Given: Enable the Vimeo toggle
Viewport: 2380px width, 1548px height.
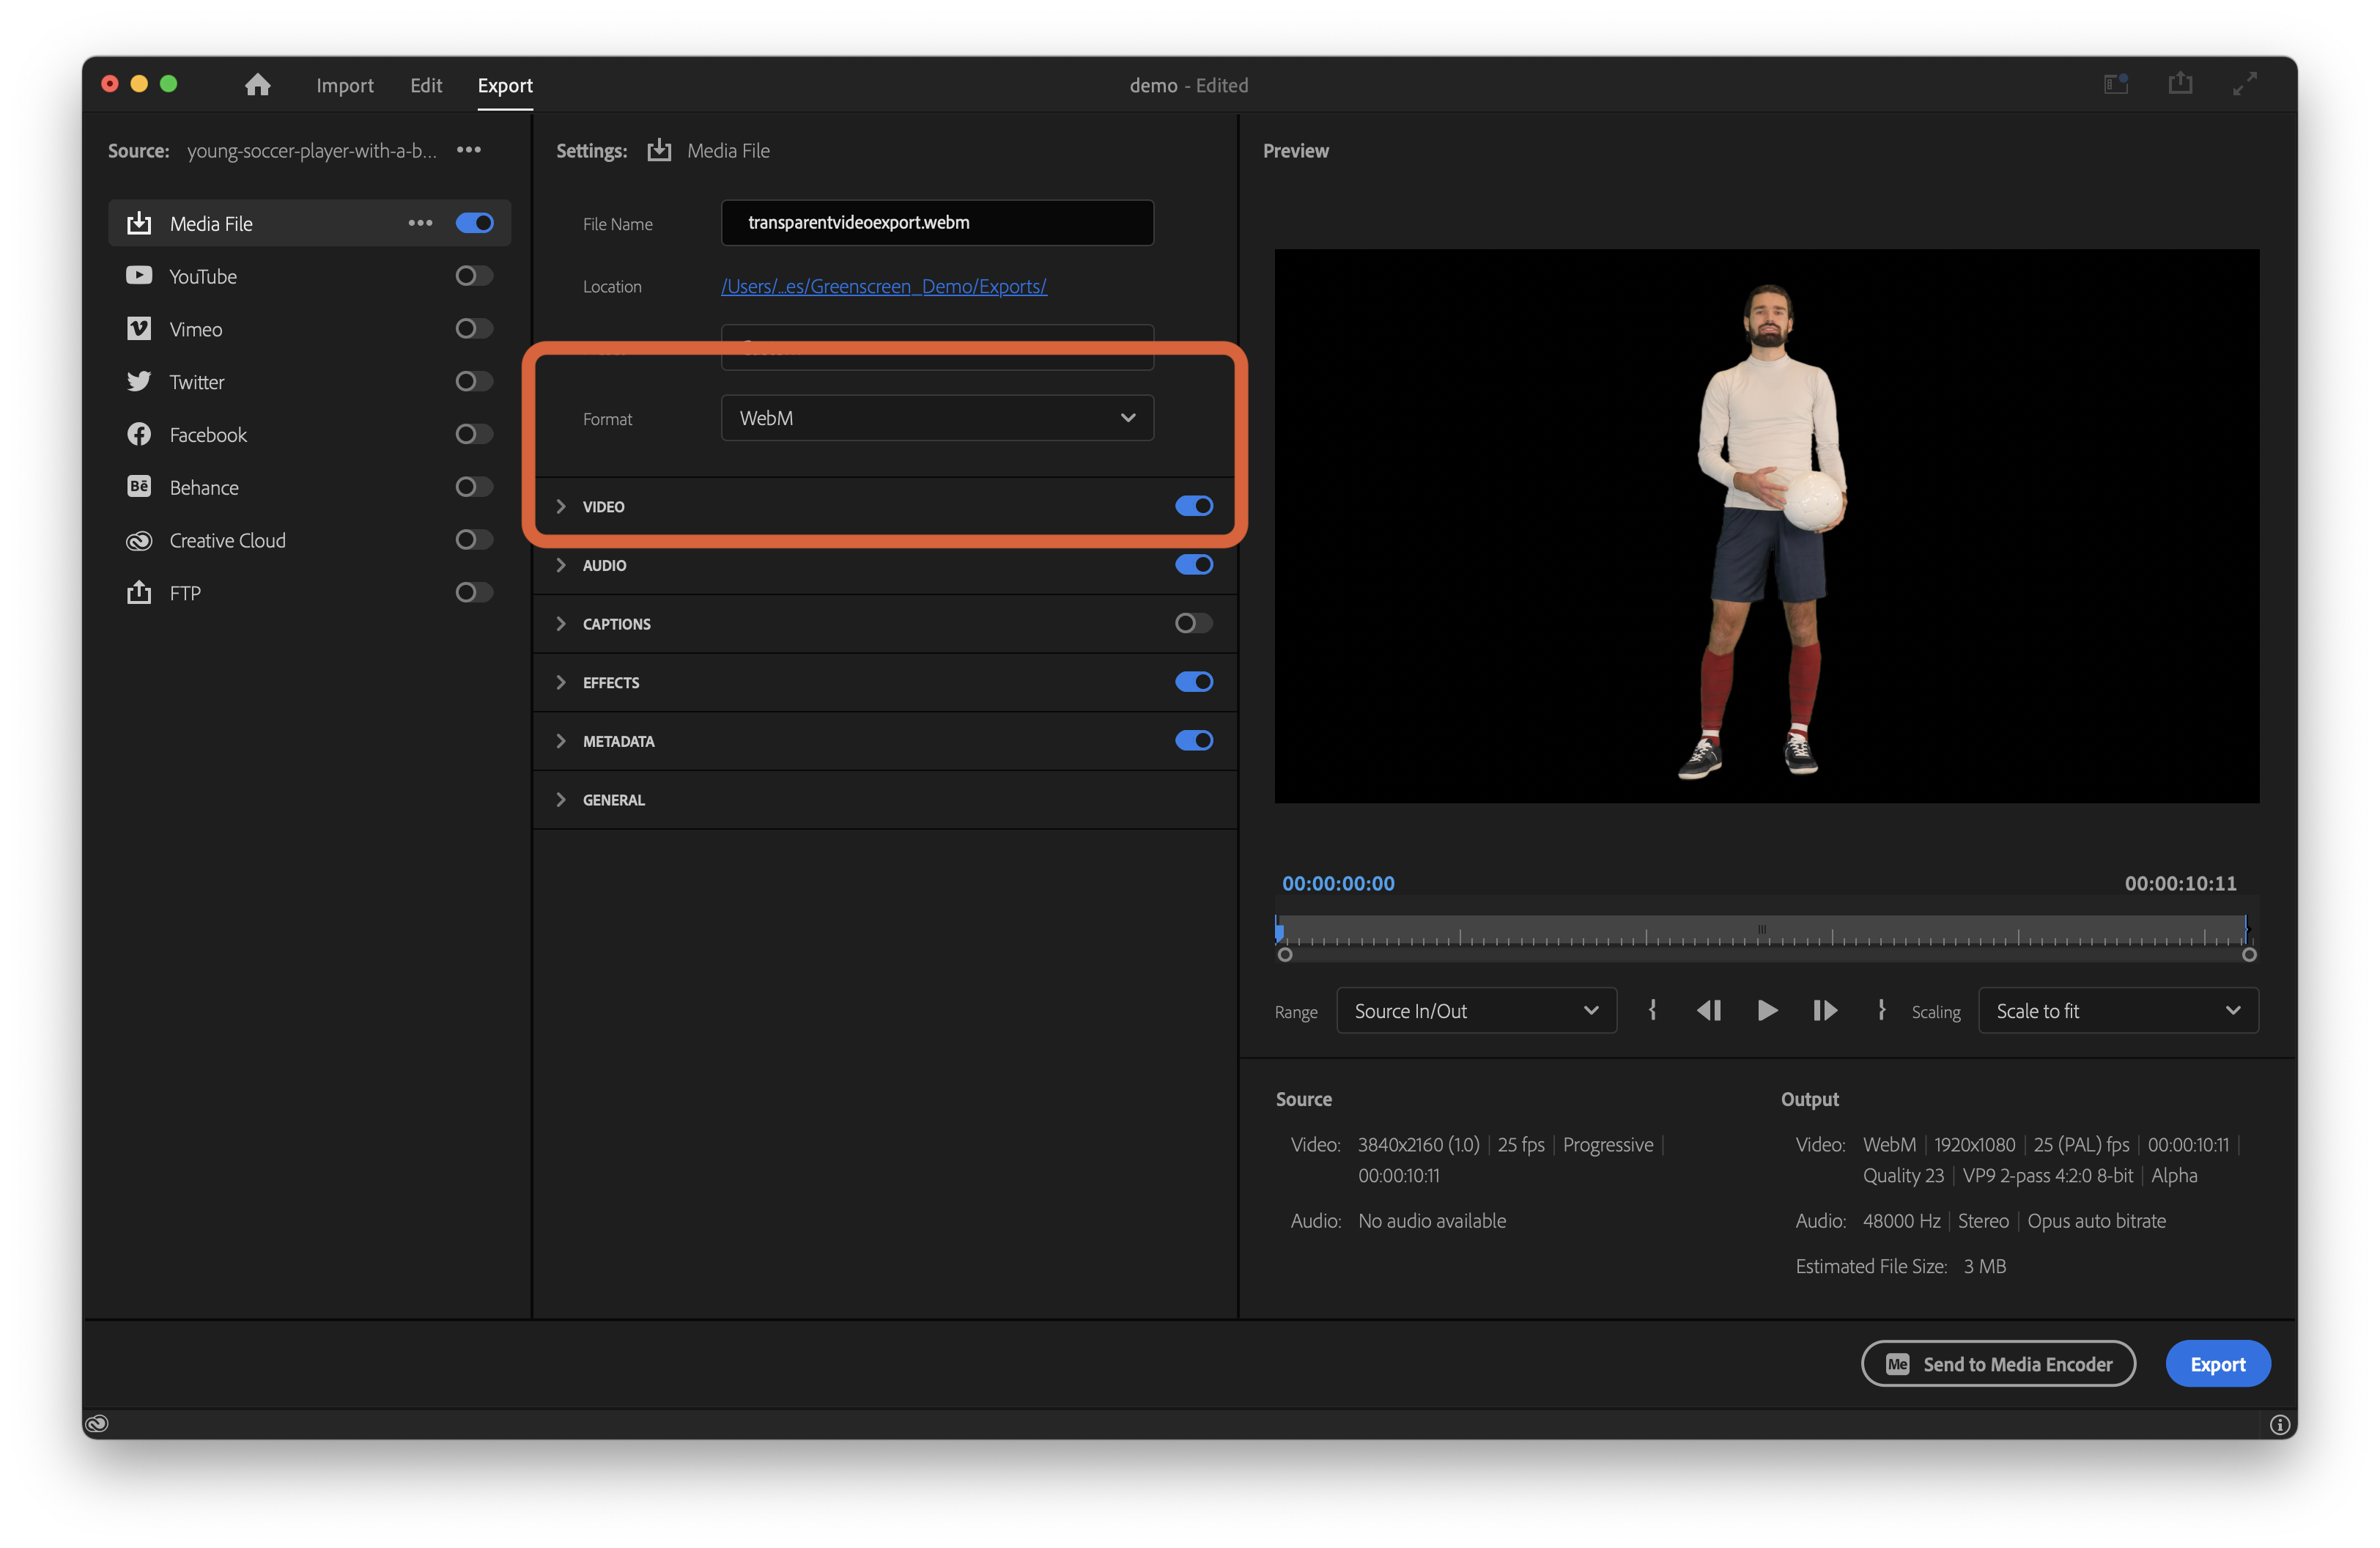Looking at the screenshot, I should pos(475,329).
